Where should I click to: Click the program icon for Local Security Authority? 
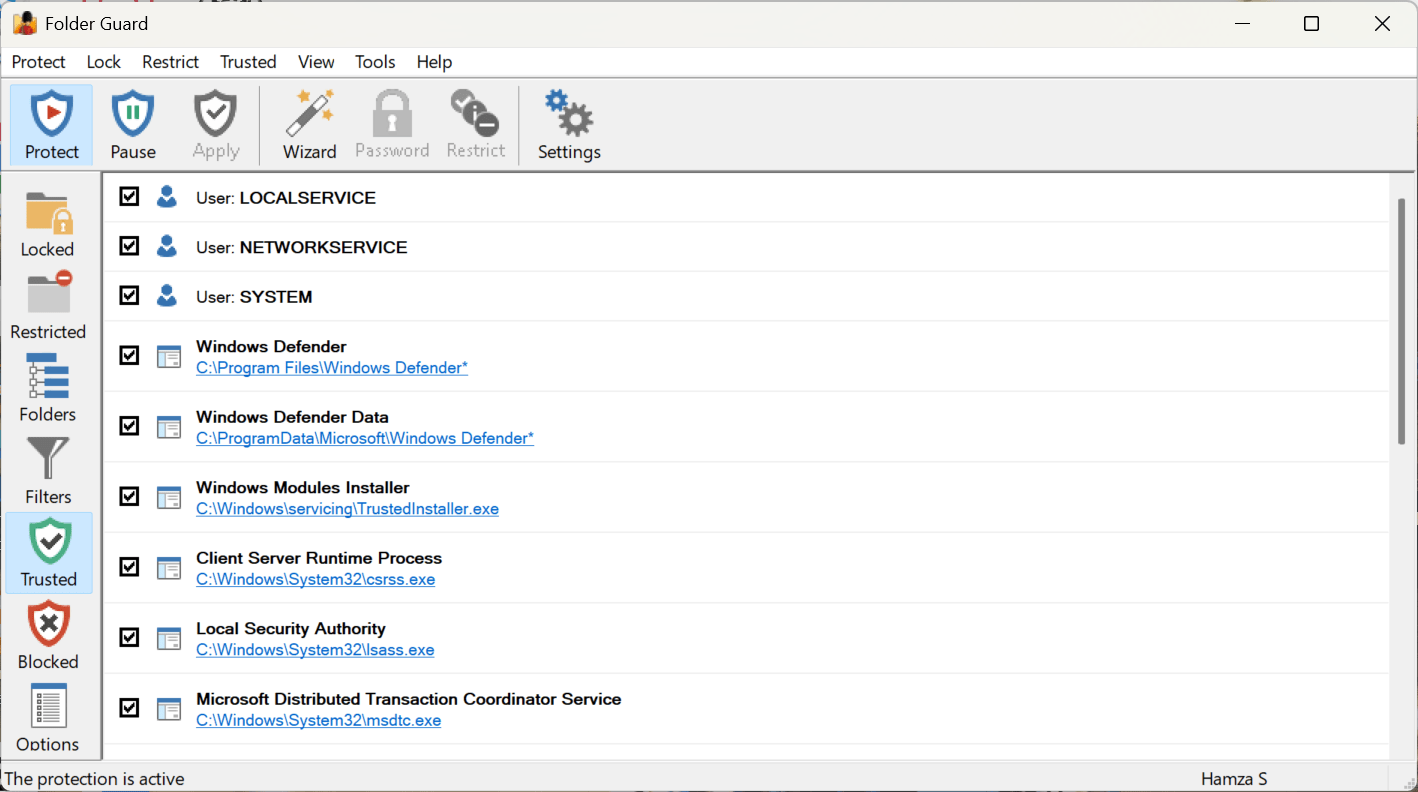tap(169, 638)
